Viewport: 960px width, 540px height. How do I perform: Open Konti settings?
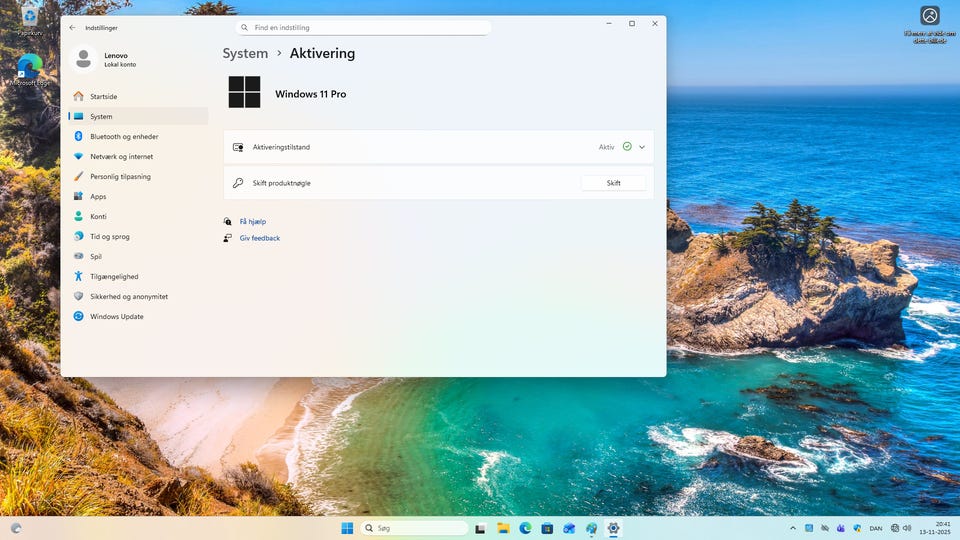click(138, 216)
